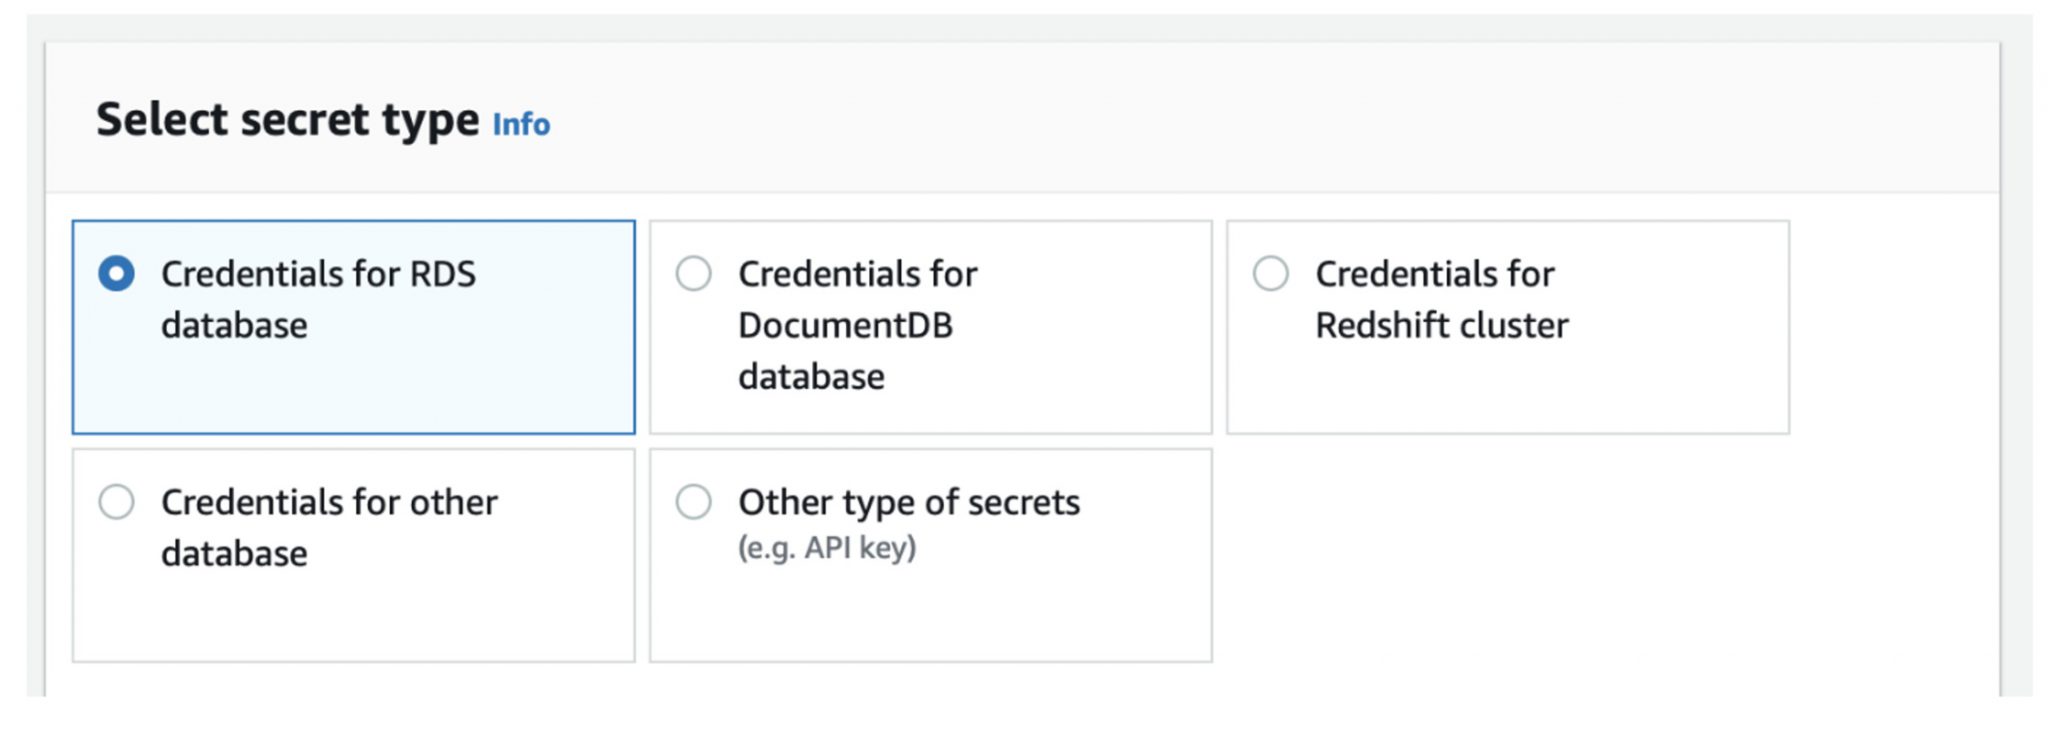The image size is (2048, 742).
Task: Click the DocumentDB database tile
Action: [929, 326]
